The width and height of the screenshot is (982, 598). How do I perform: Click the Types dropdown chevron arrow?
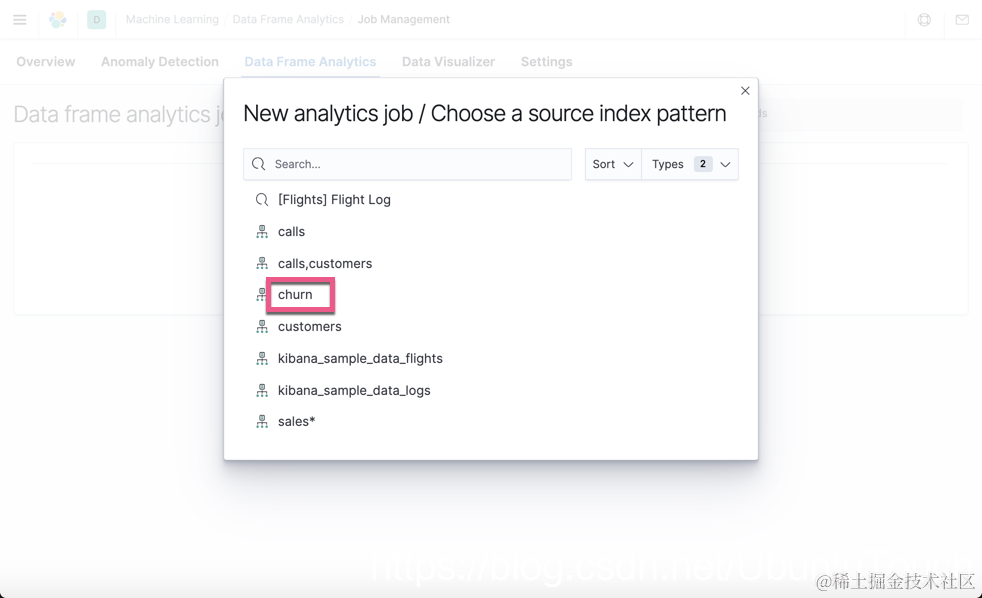click(725, 165)
